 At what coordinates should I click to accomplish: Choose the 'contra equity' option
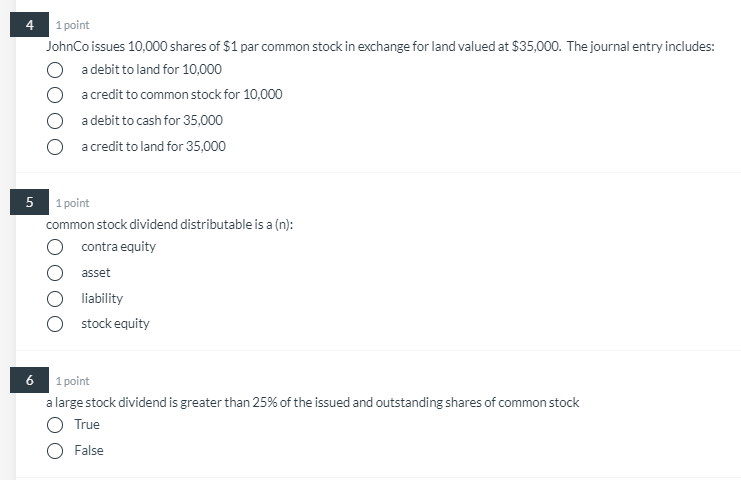(x=55, y=247)
